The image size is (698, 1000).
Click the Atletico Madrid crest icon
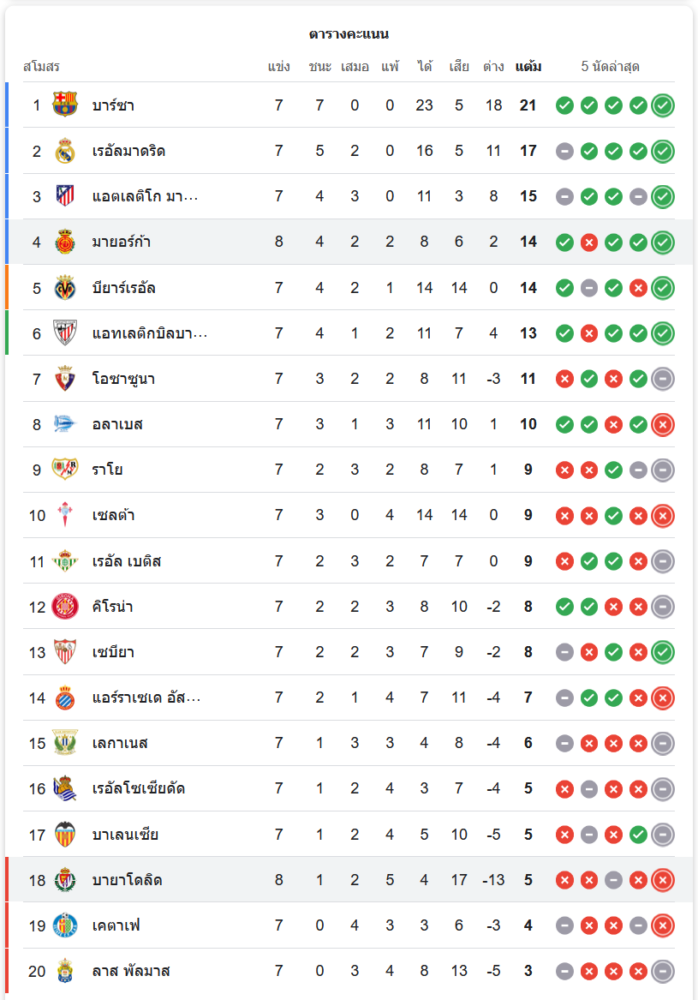tap(65, 196)
